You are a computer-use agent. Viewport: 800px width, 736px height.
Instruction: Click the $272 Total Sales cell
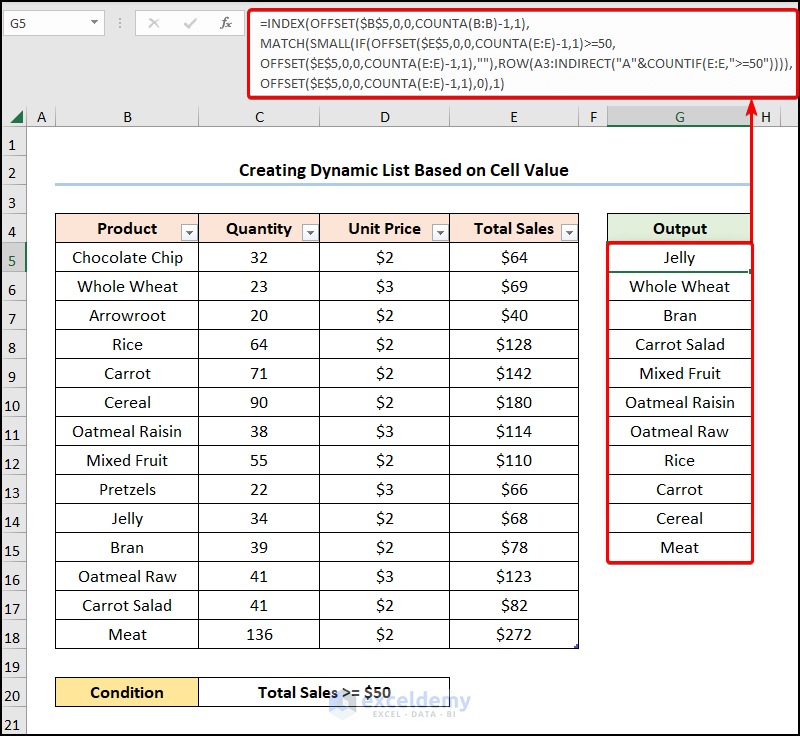click(514, 634)
